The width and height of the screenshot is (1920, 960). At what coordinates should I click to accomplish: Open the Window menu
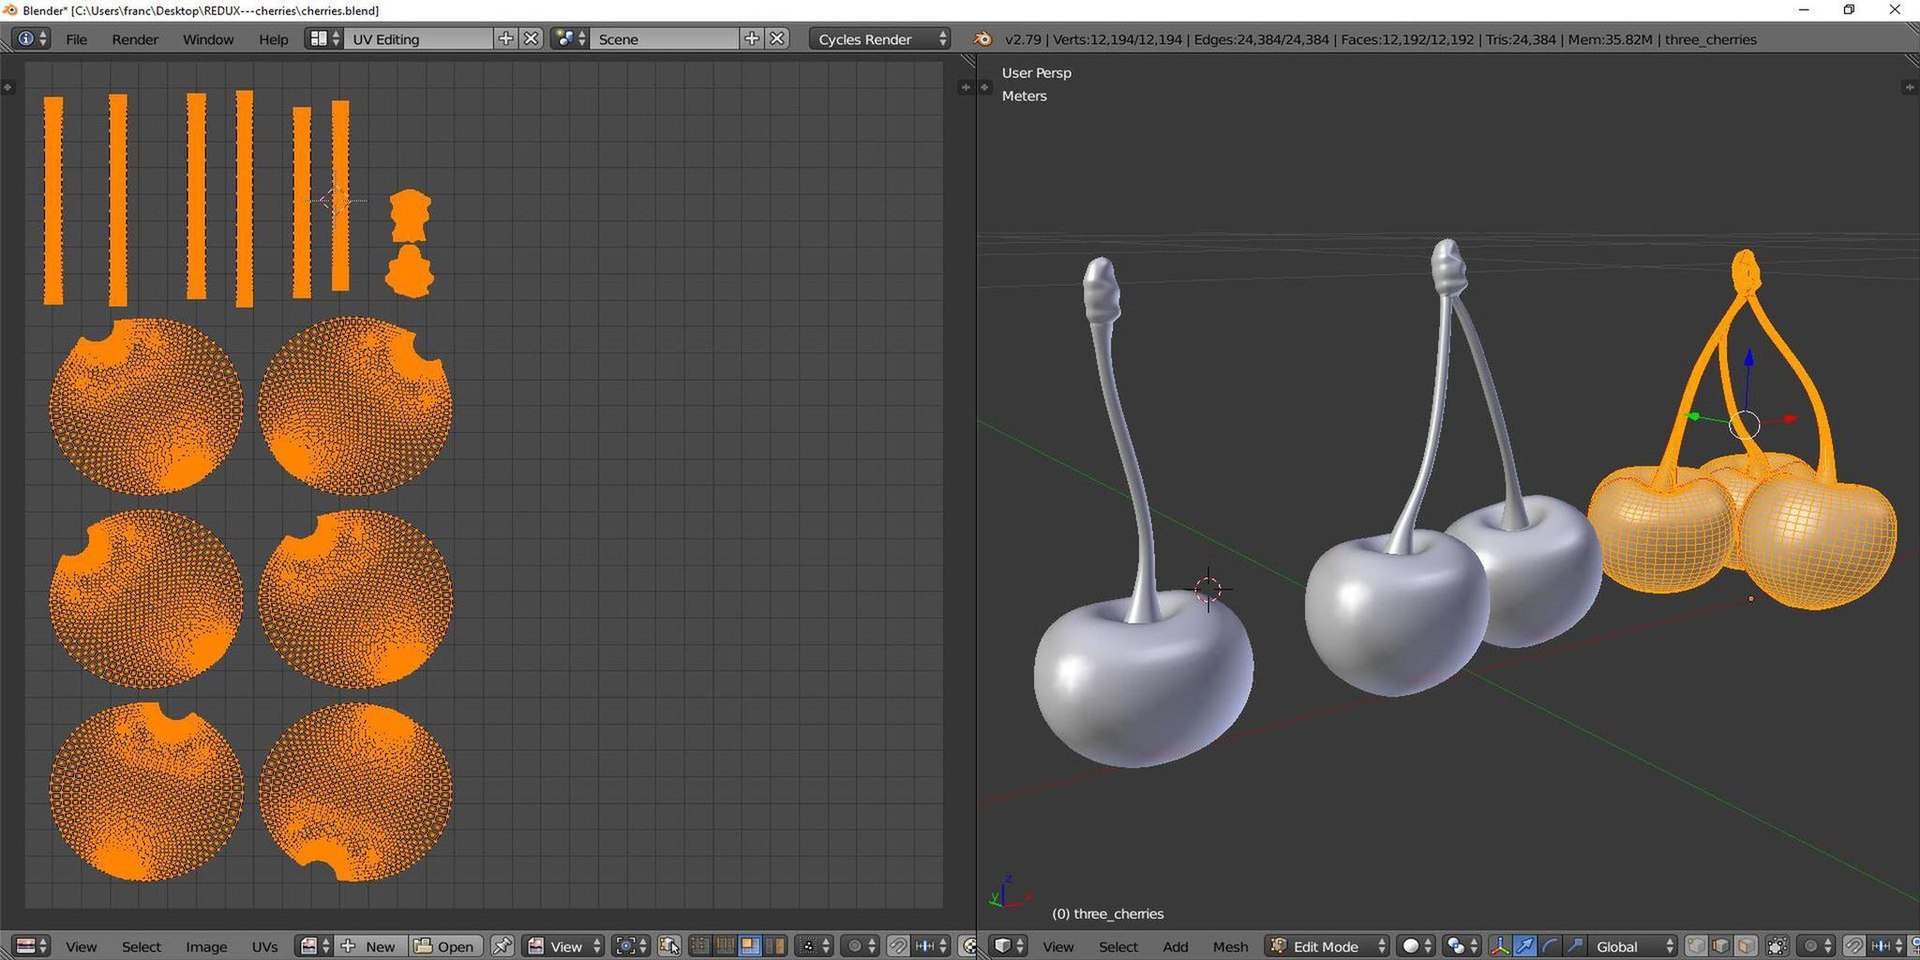click(208, 39)
